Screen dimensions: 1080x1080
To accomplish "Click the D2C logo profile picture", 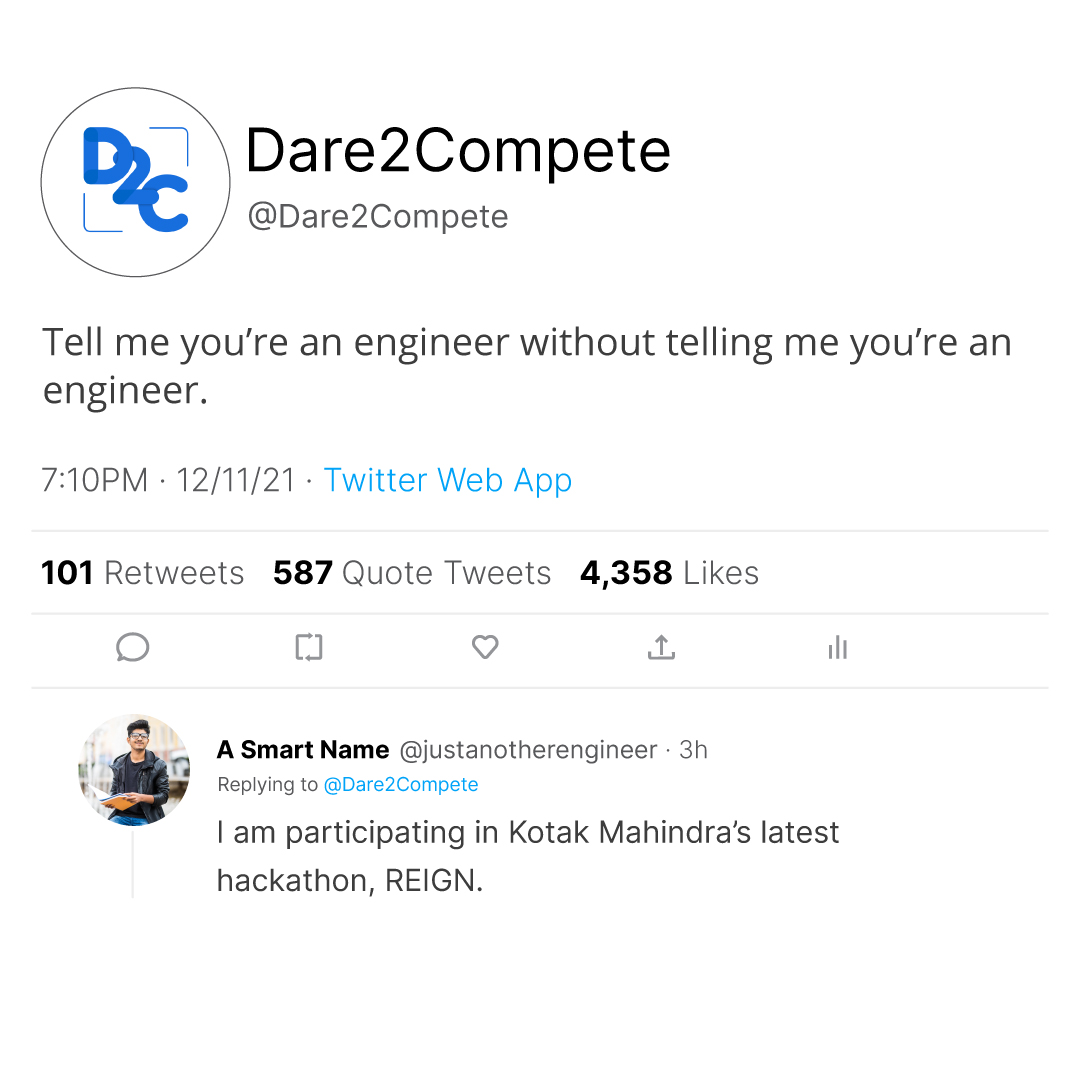I will coord(136,182).
